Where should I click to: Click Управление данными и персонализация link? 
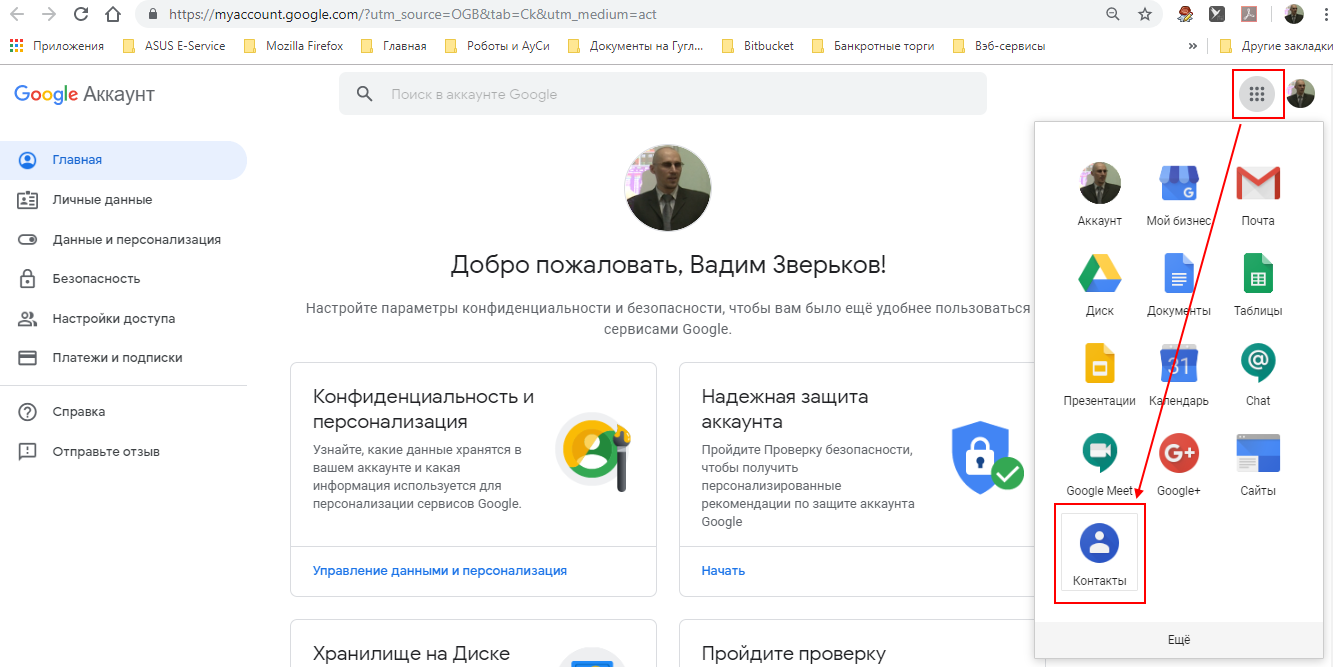coord(440,571)
